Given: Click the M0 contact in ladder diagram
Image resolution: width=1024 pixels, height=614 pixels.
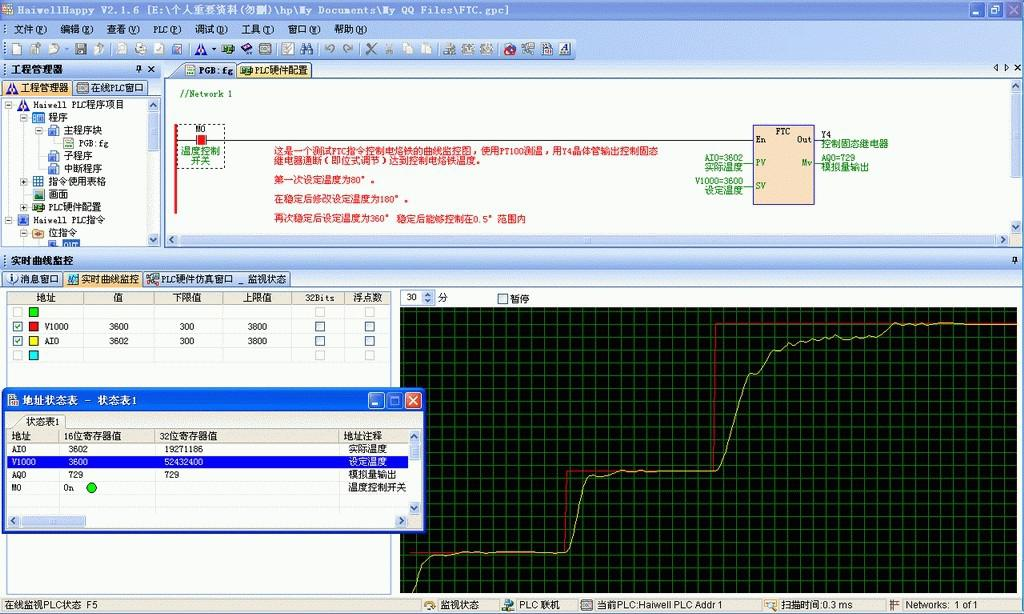Looking at the screenshot, I should 201,140.
